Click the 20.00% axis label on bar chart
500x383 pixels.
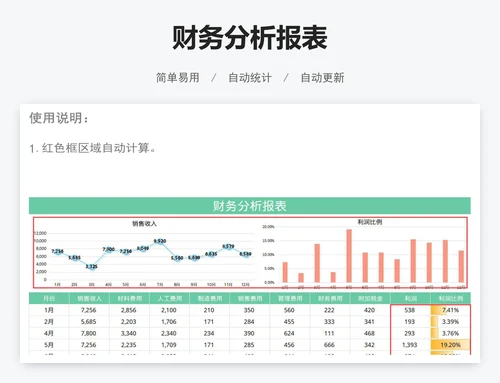(x=268, y=227)
